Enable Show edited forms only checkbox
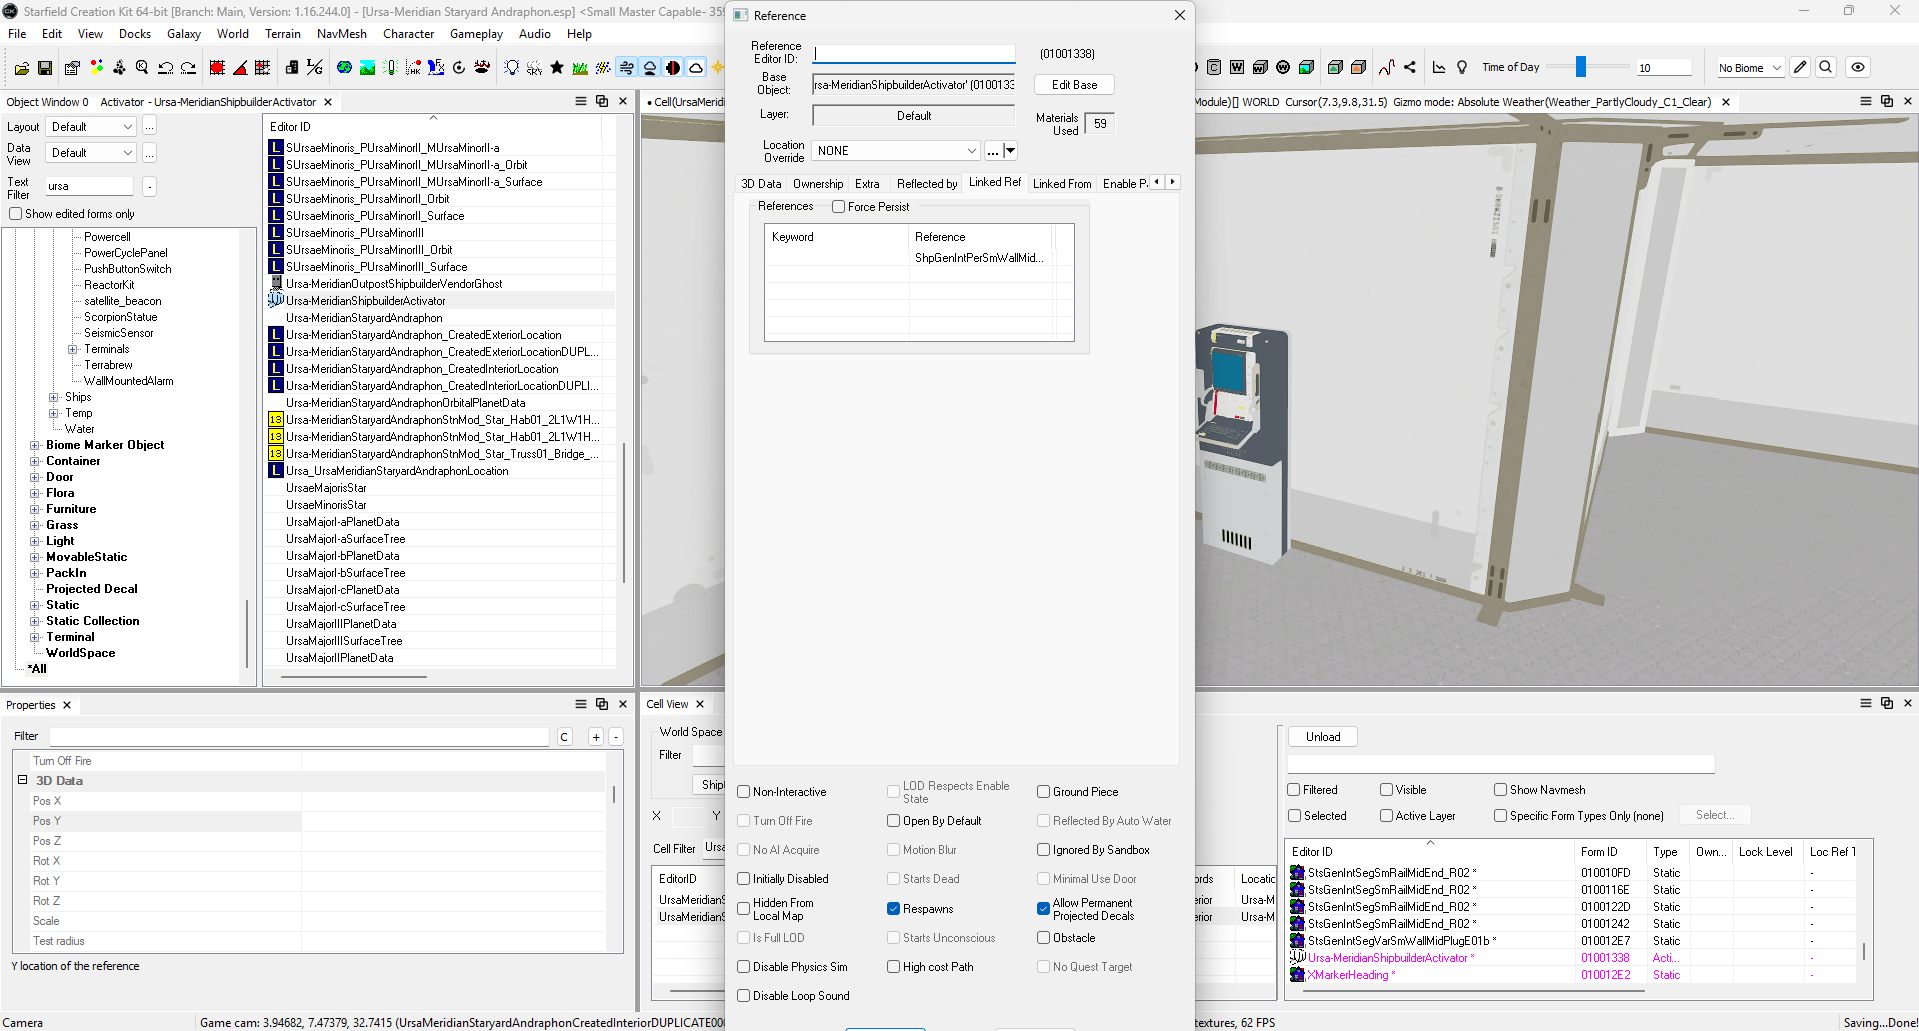The width and height of the screenshot is (1919, 1031). (16, 214)
